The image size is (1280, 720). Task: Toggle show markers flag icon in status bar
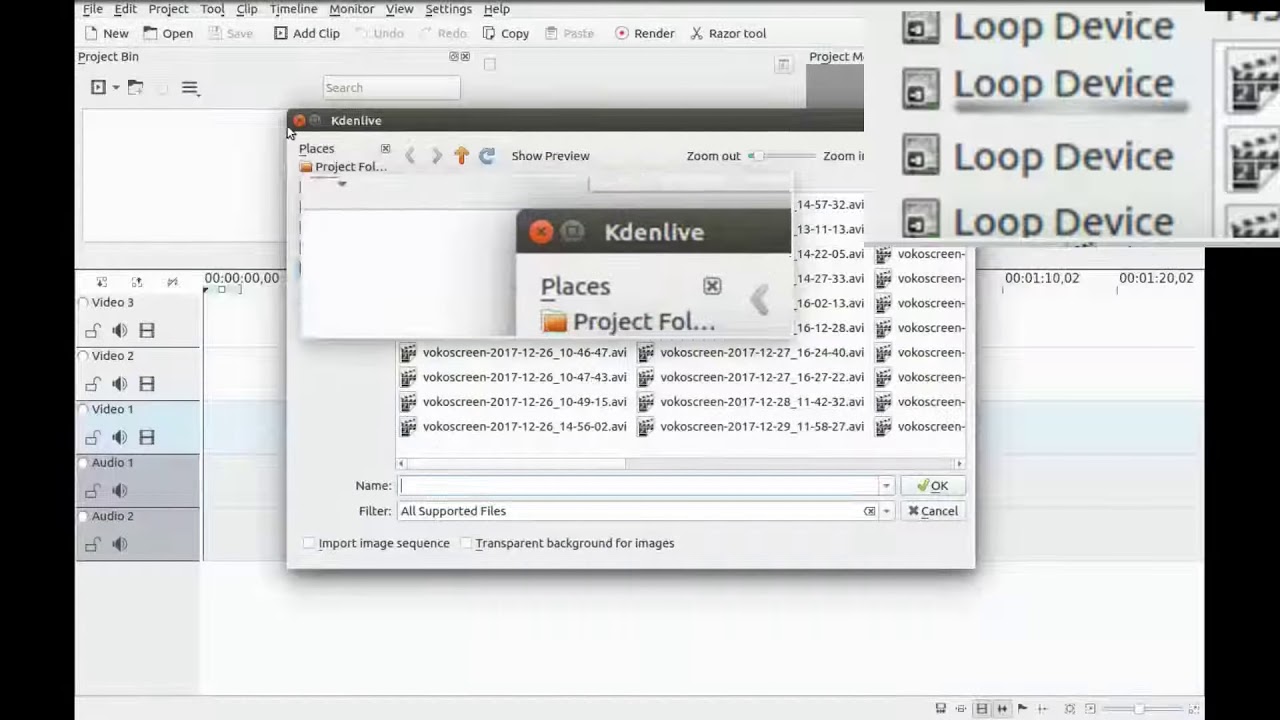pos(1022,709)
